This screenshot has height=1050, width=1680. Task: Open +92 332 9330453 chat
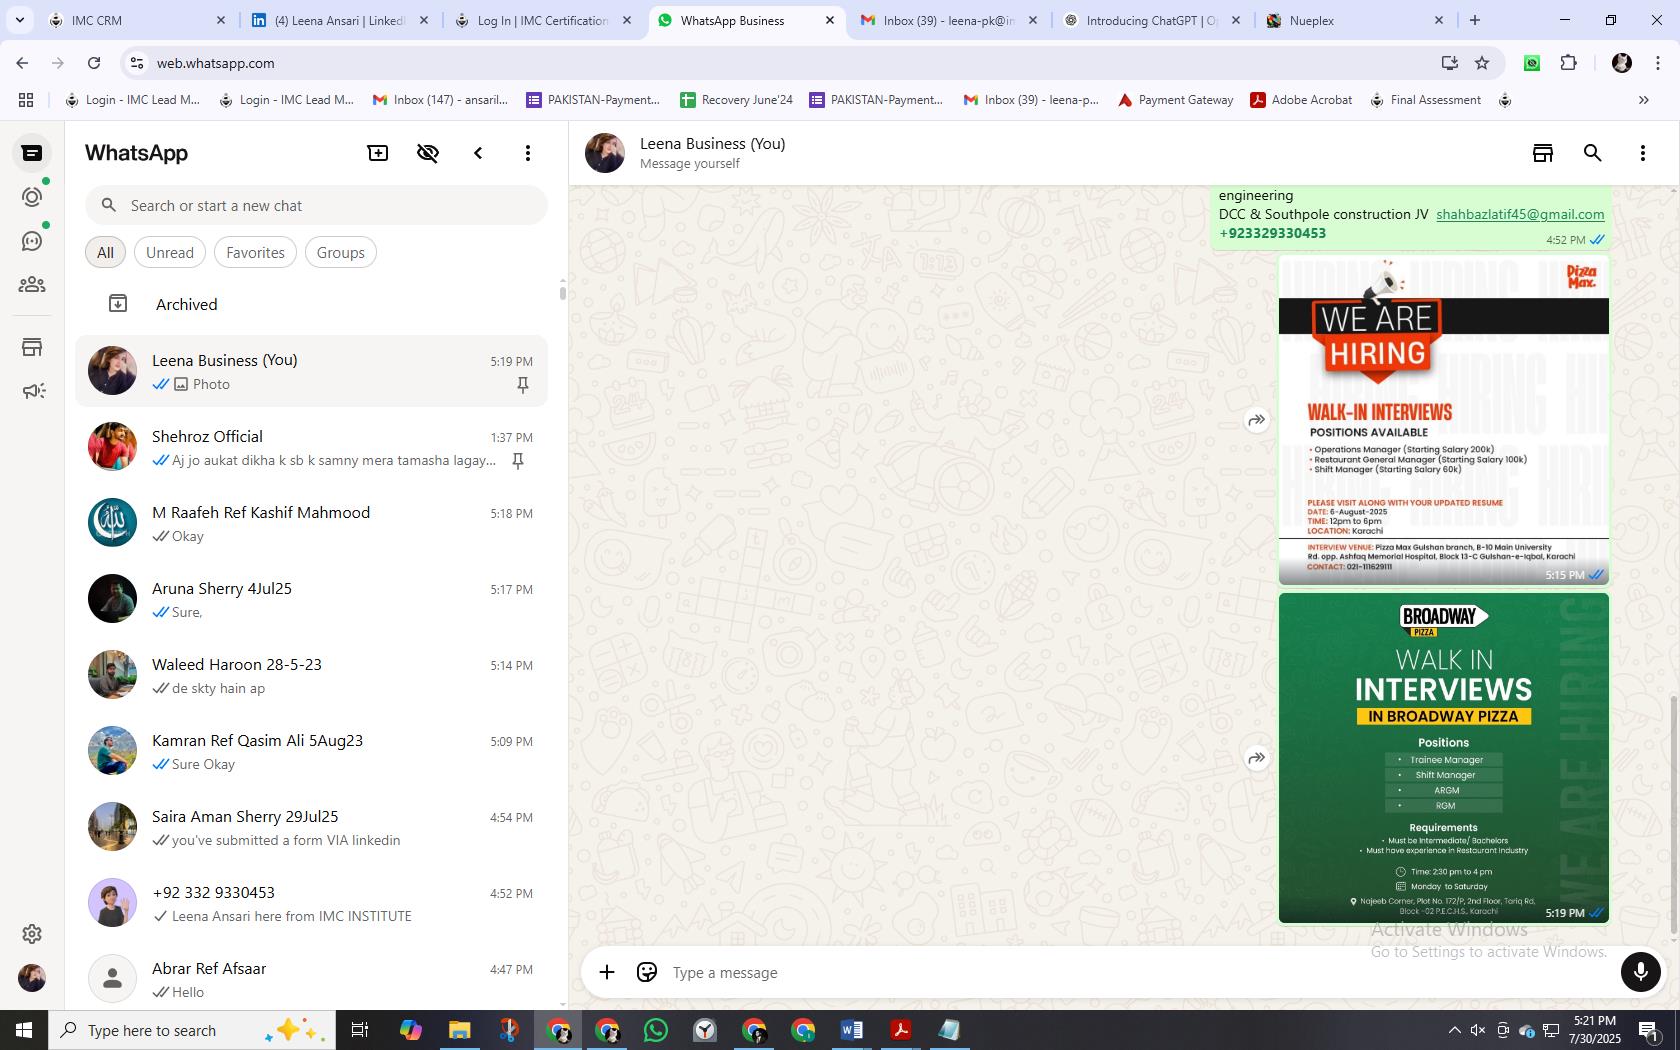coord(311,903)
